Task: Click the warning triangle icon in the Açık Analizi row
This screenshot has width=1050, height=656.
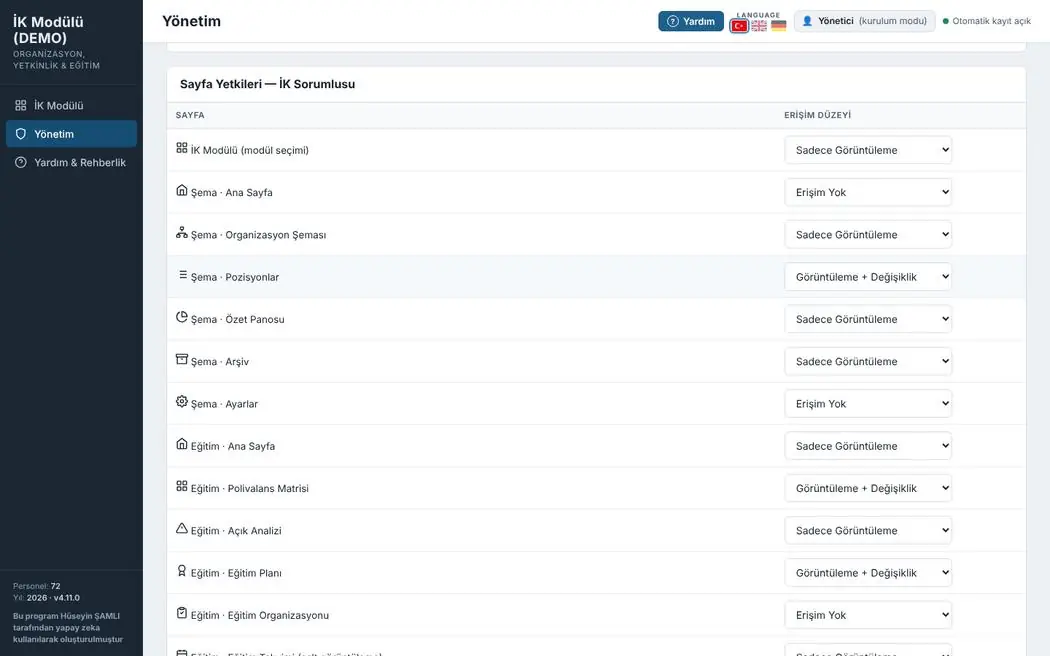Action: coord(181,528)
